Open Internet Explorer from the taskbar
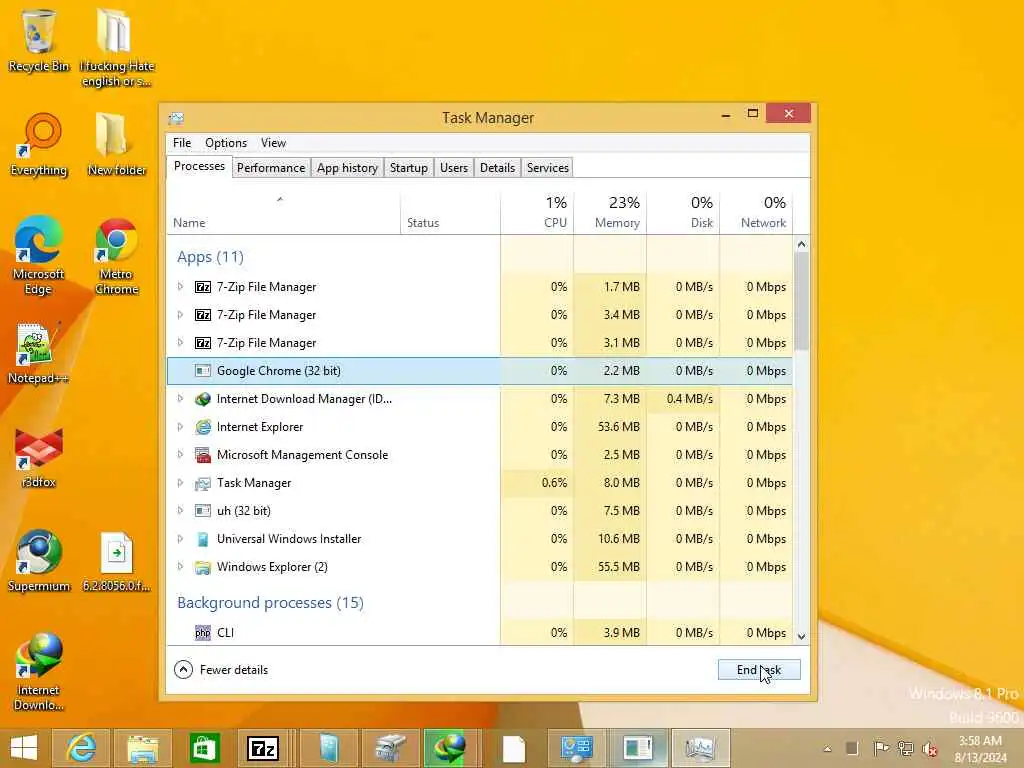 click(81, 748)
